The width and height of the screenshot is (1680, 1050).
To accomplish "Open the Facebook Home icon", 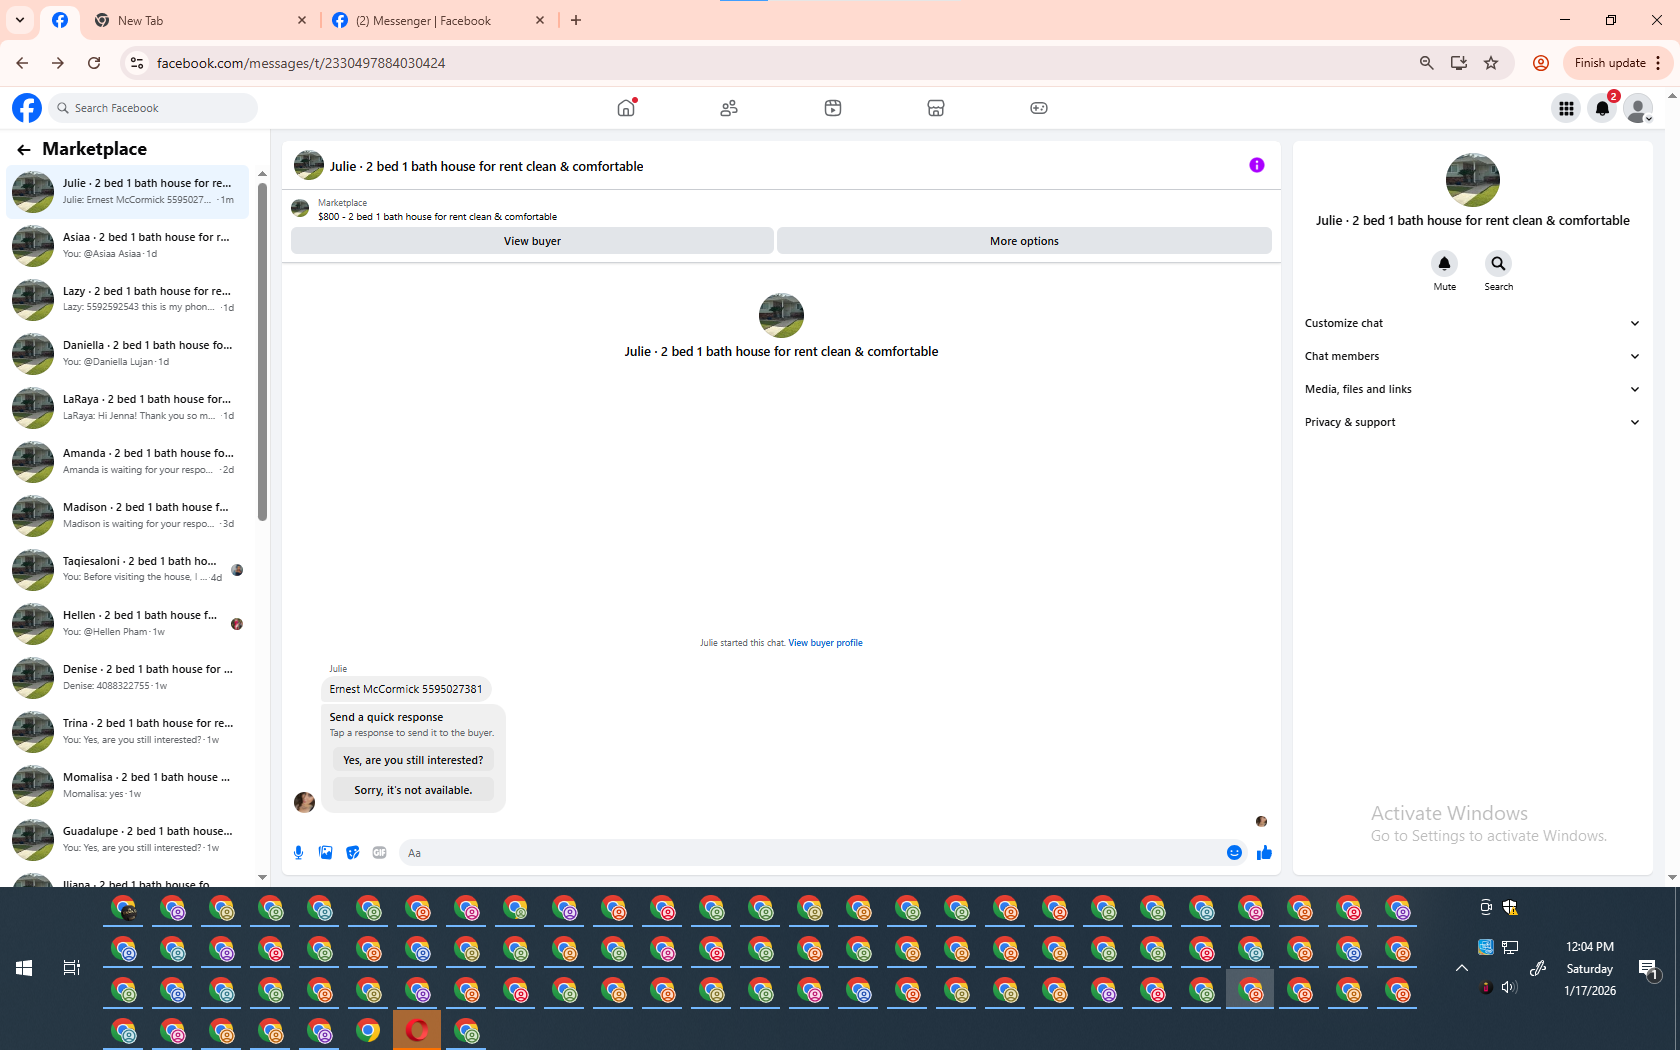I will pos(626,108).
